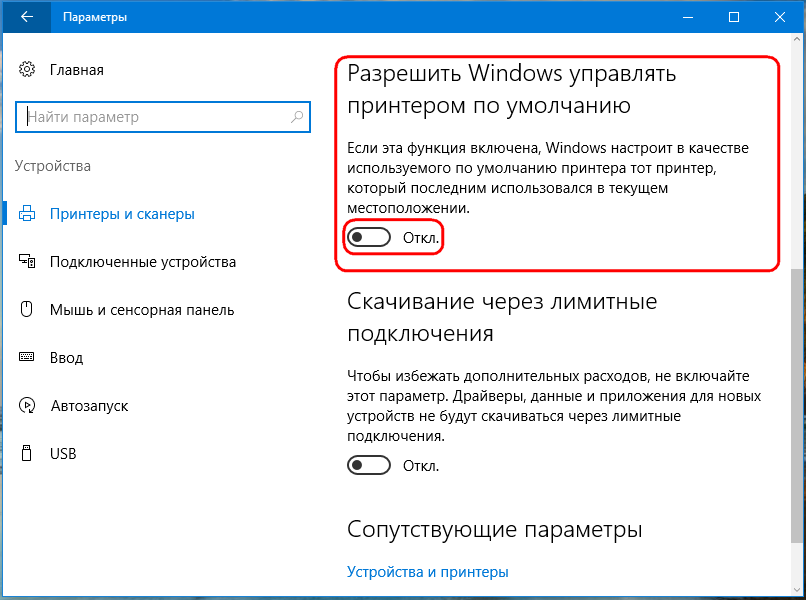Click the printer icon in sidebar
Image resolution: width=806 pixels, height=600 pixels.
(x=27, y=213)
